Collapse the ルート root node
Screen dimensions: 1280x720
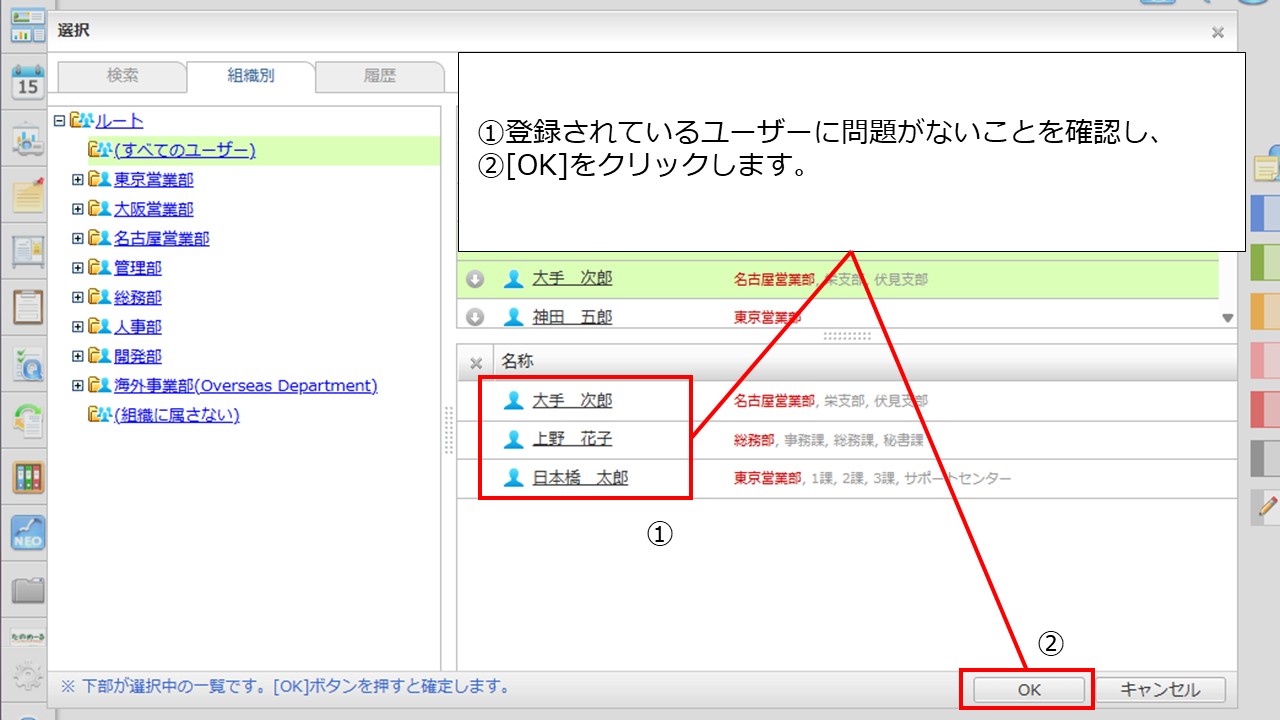tap(59, 121)
